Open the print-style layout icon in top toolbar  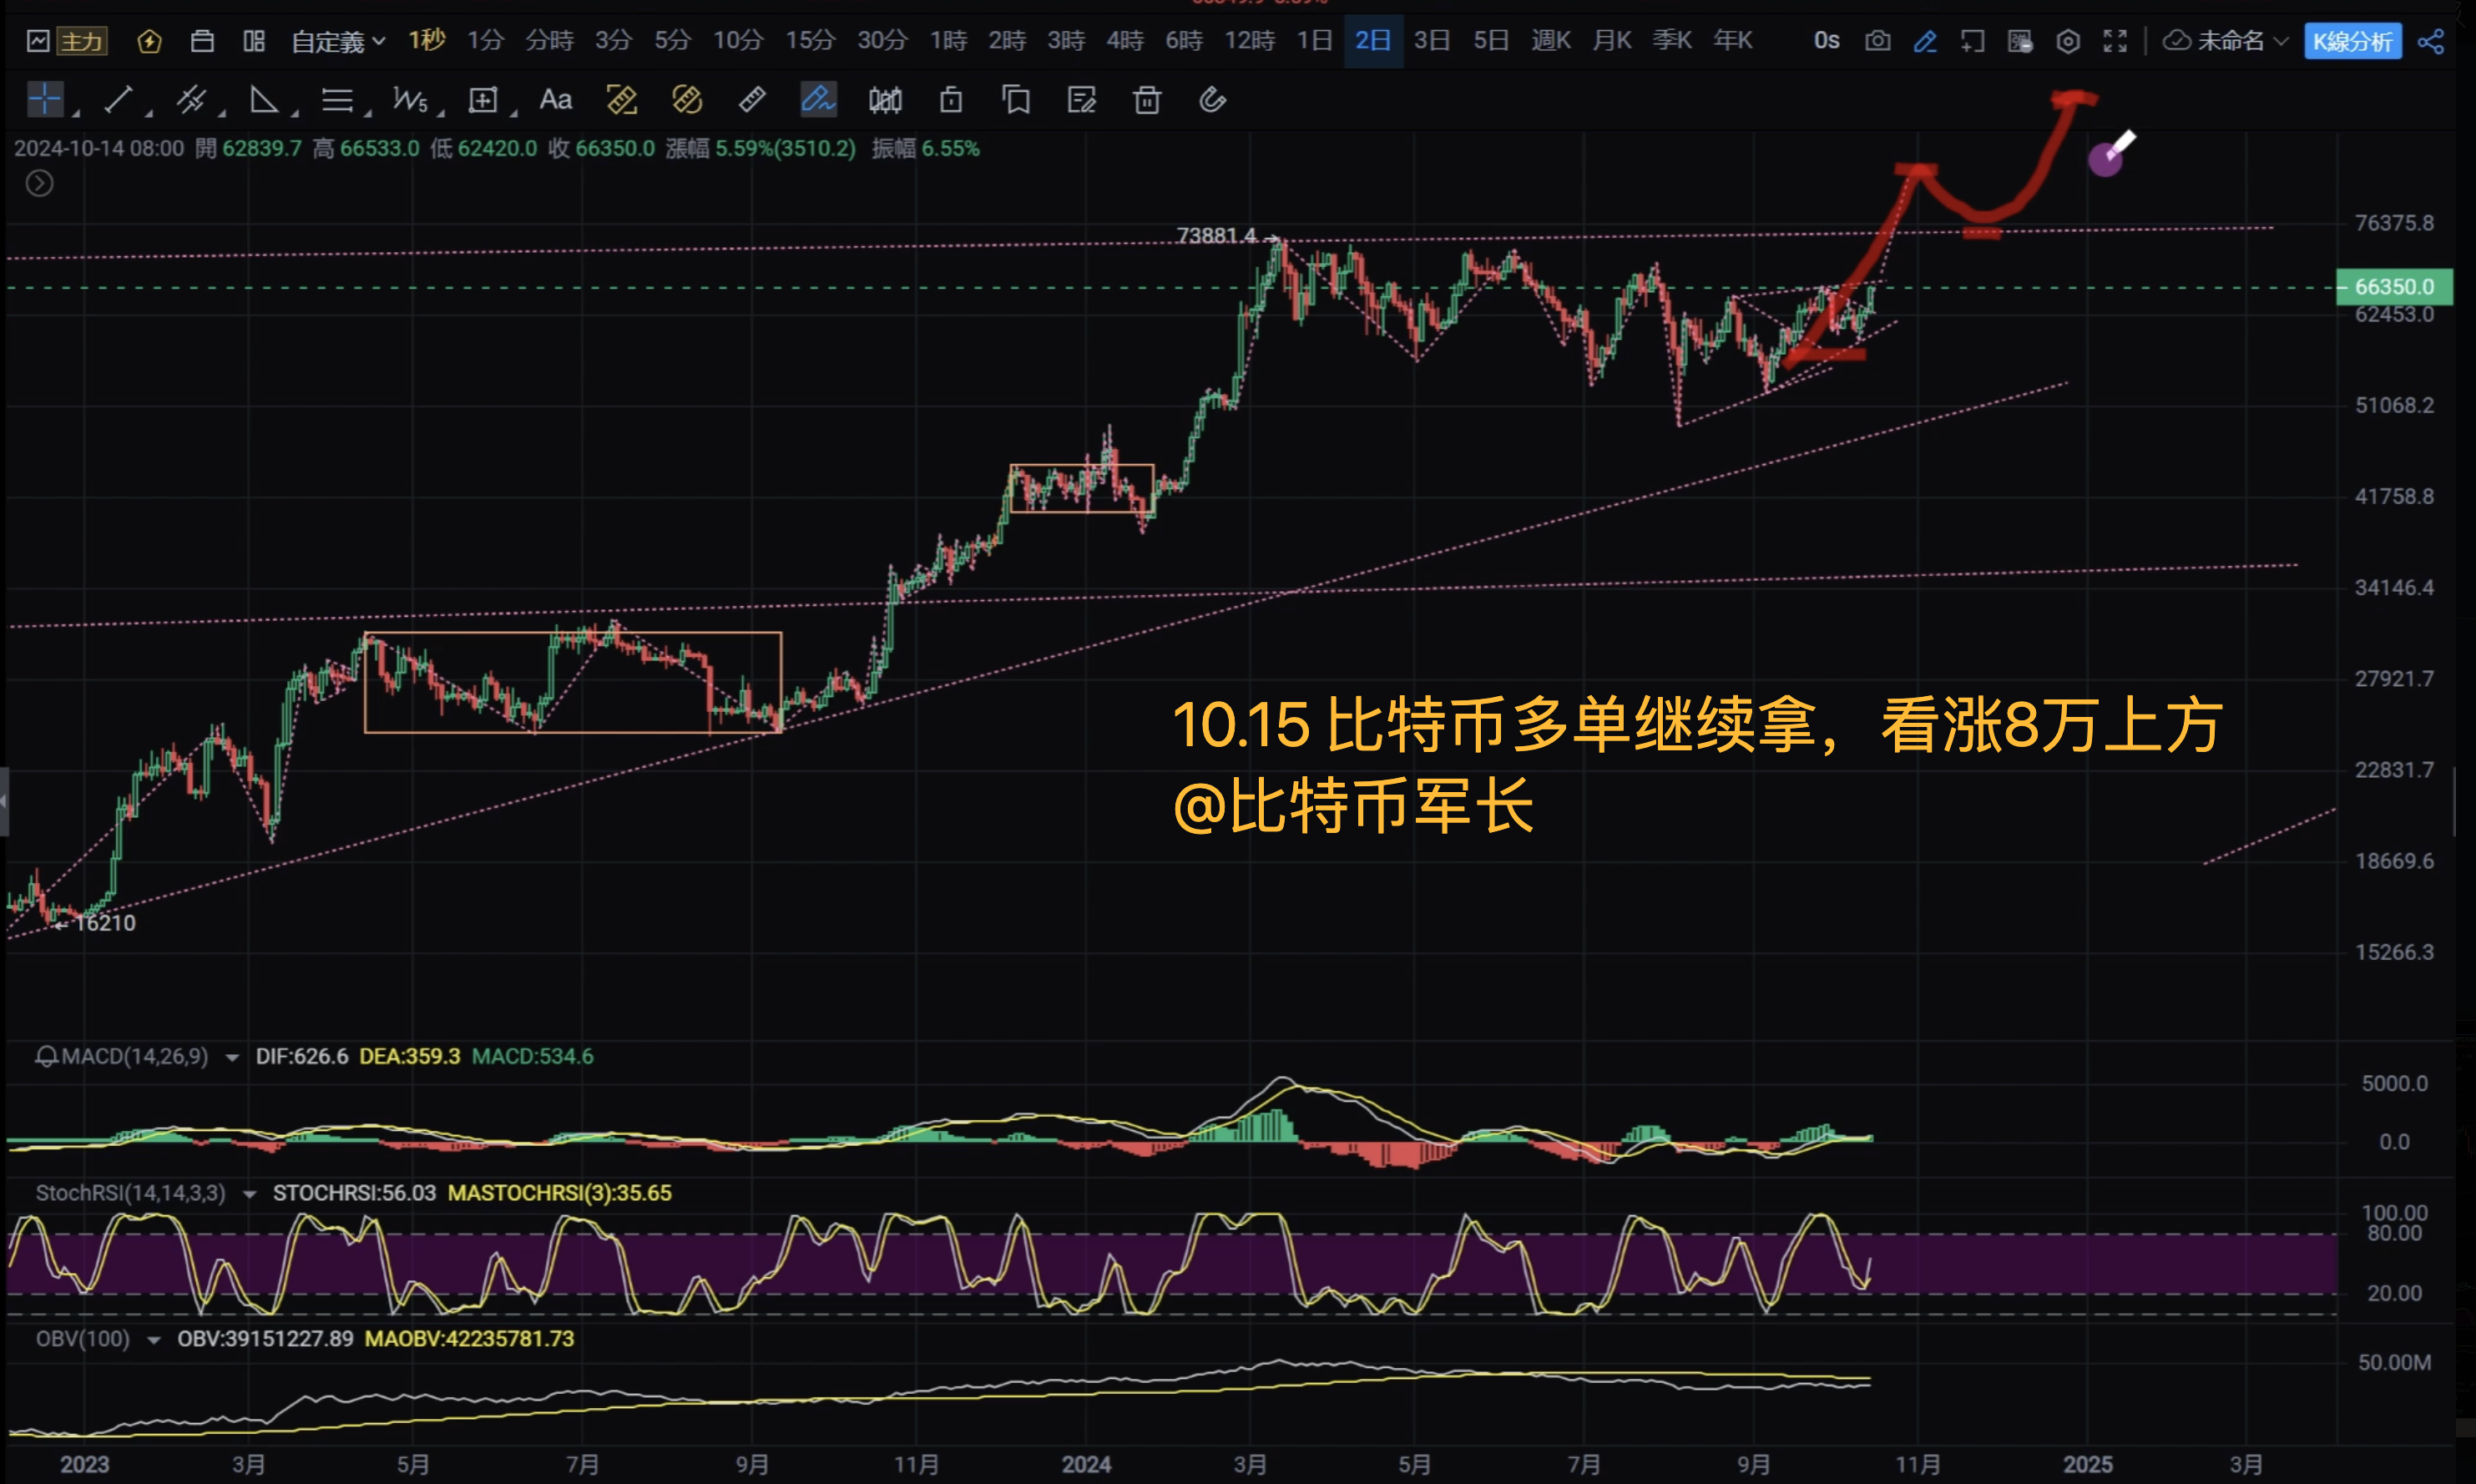tap(202, 41)
